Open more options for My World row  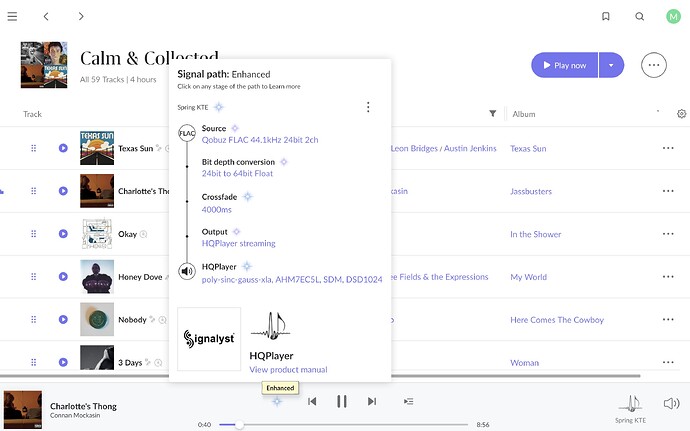[668, 276]
